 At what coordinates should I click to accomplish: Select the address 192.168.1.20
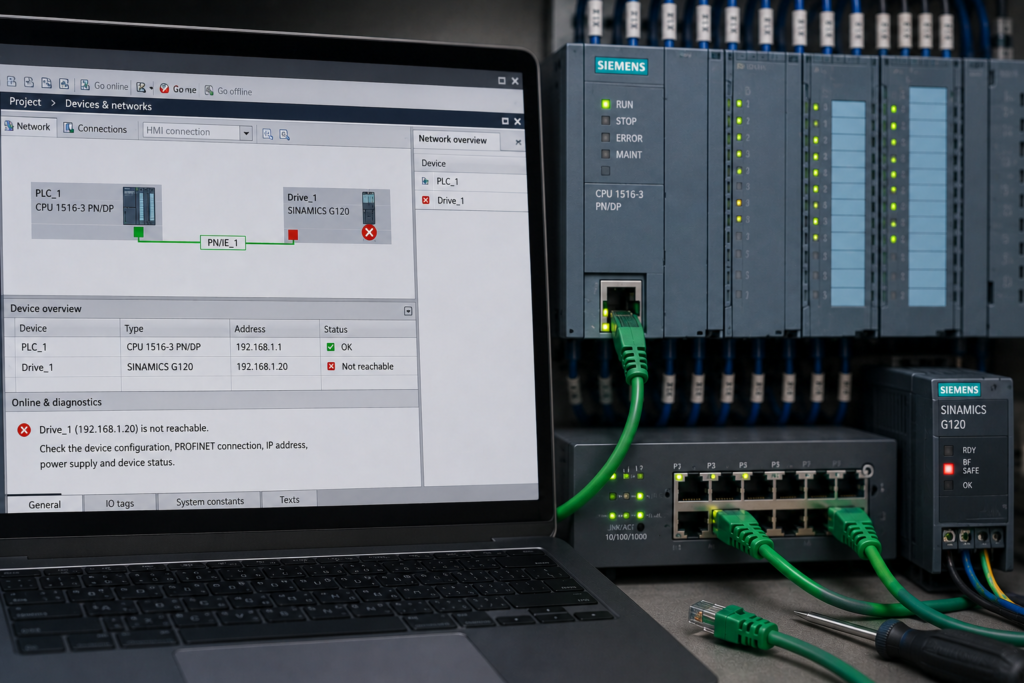coord(262,366)
